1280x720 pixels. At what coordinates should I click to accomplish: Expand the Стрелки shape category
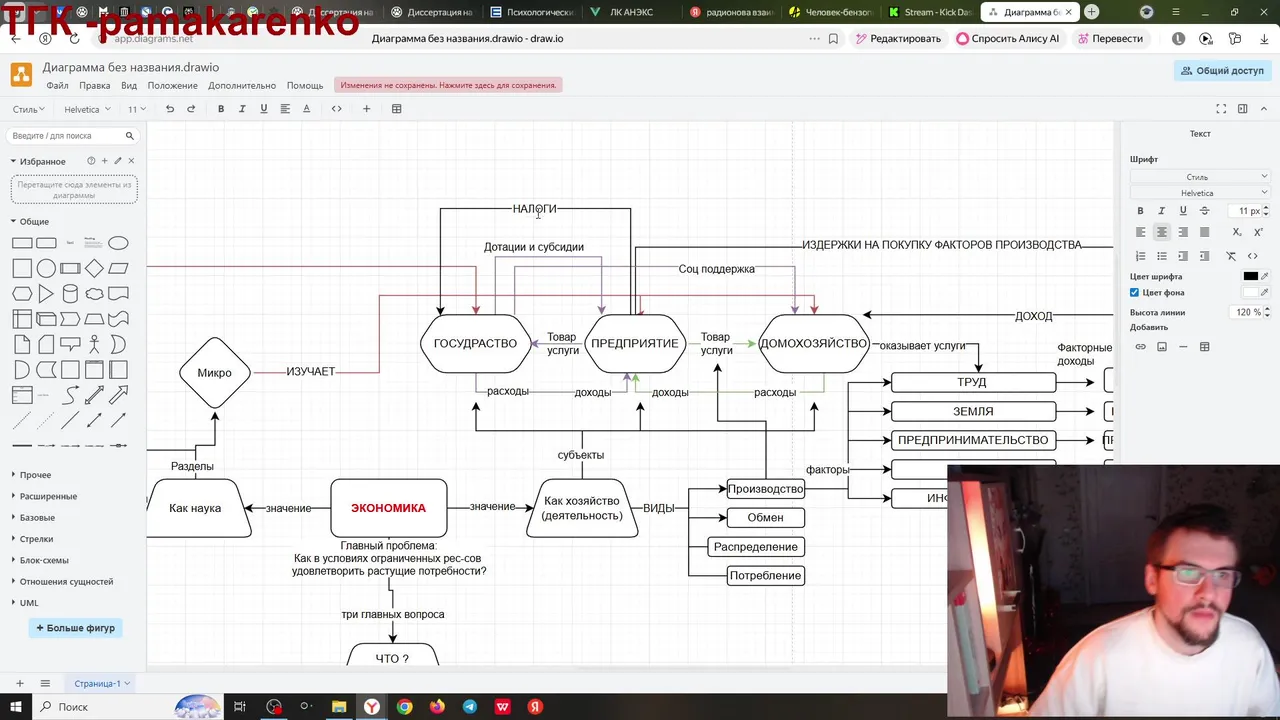coord(37,539)
